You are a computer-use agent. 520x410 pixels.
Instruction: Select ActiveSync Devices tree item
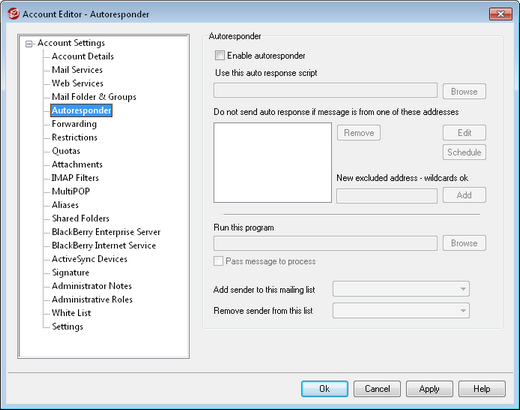(89, 259)
